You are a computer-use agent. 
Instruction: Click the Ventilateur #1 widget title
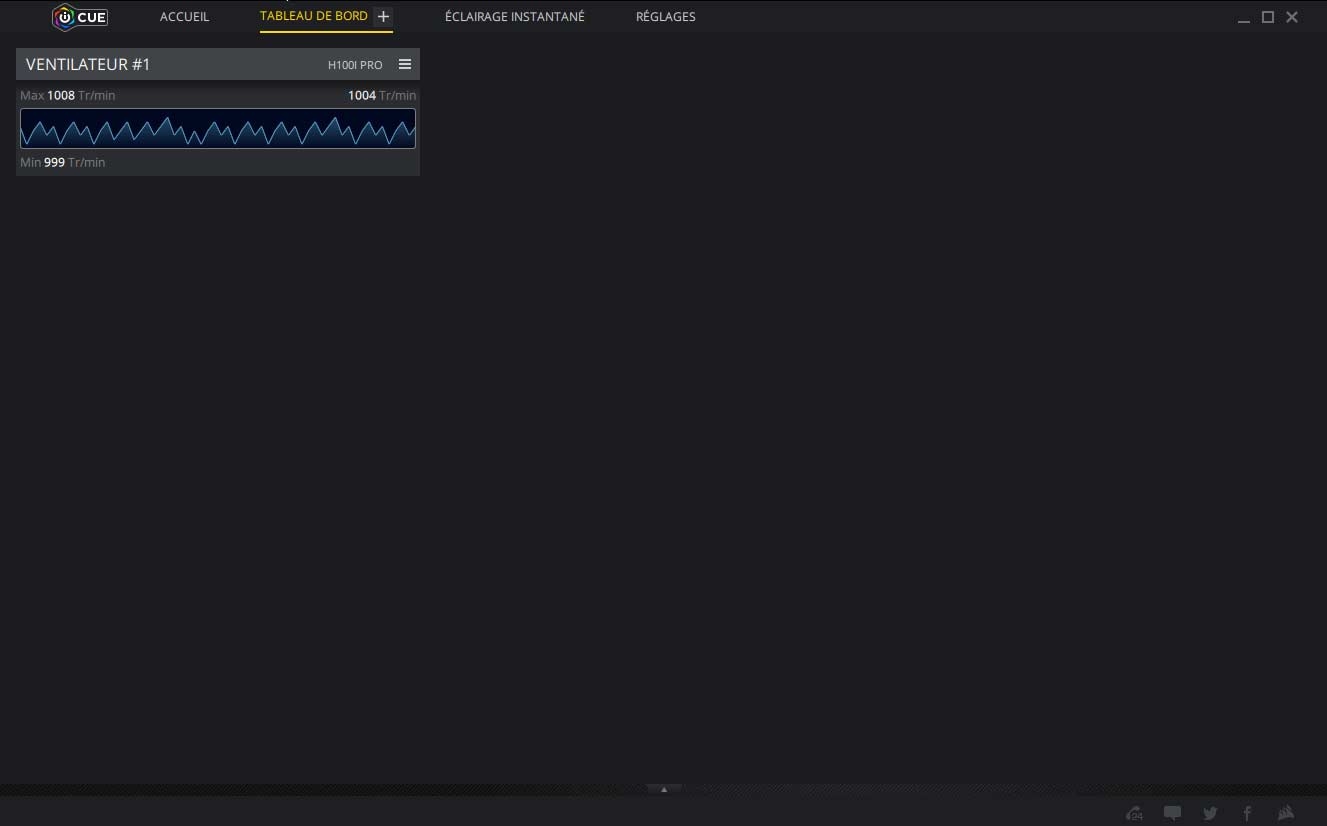click(88, 64)
